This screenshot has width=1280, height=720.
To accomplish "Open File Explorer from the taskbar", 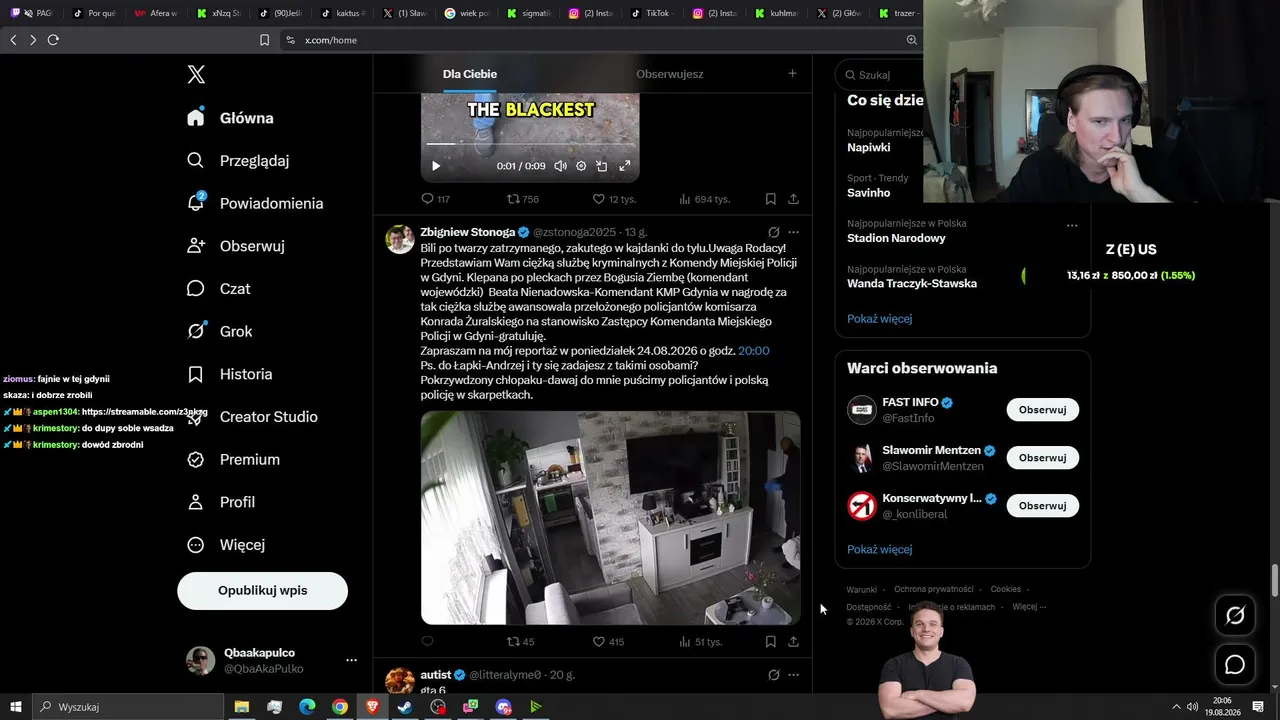I will (242, 707).
